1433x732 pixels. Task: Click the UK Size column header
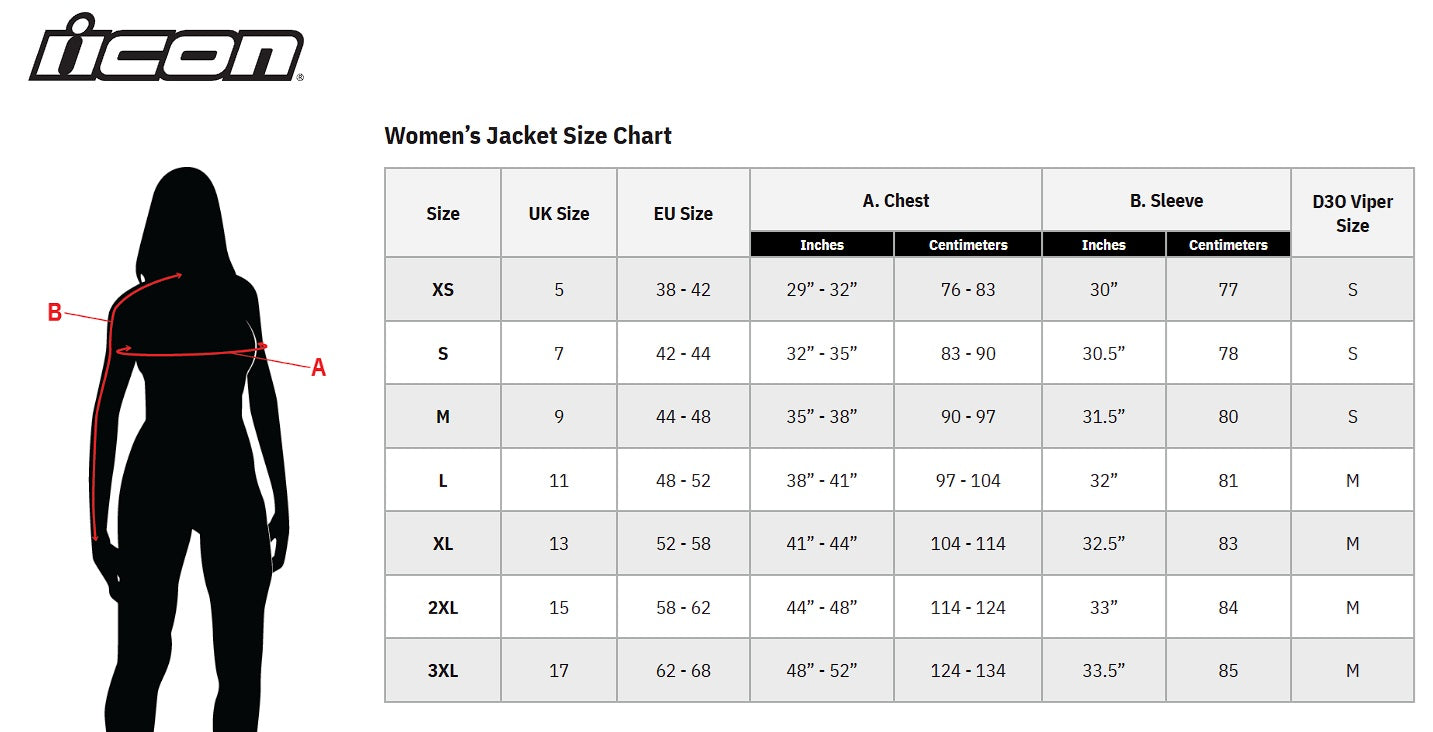pyautogui.click(x=558, y=213)
